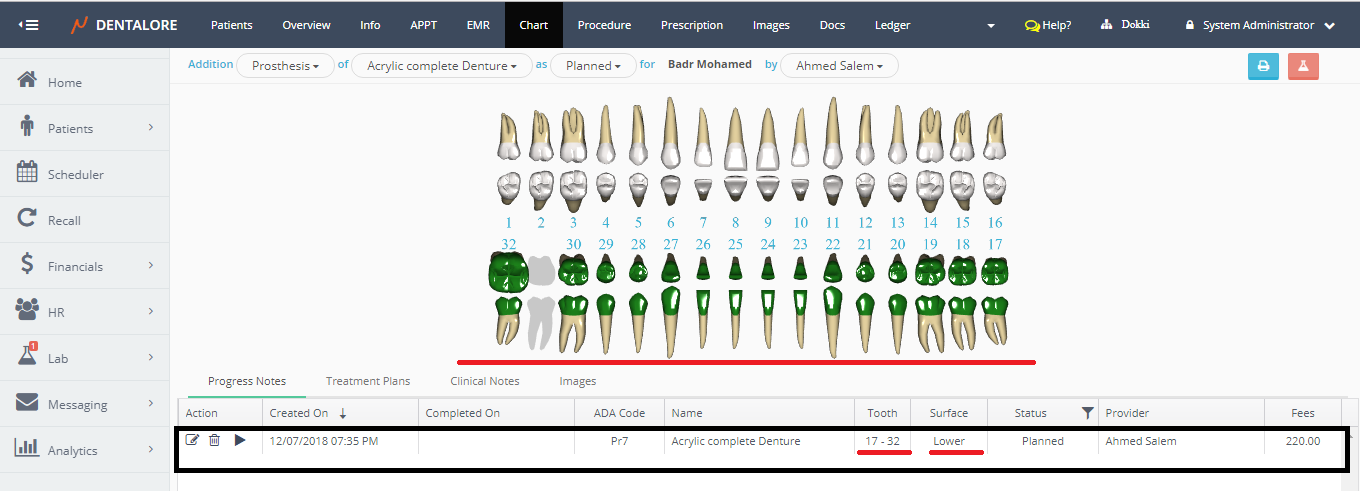Click the red lab flask button
Viewport: 1360px width, 491px height.
[1303, 66]
